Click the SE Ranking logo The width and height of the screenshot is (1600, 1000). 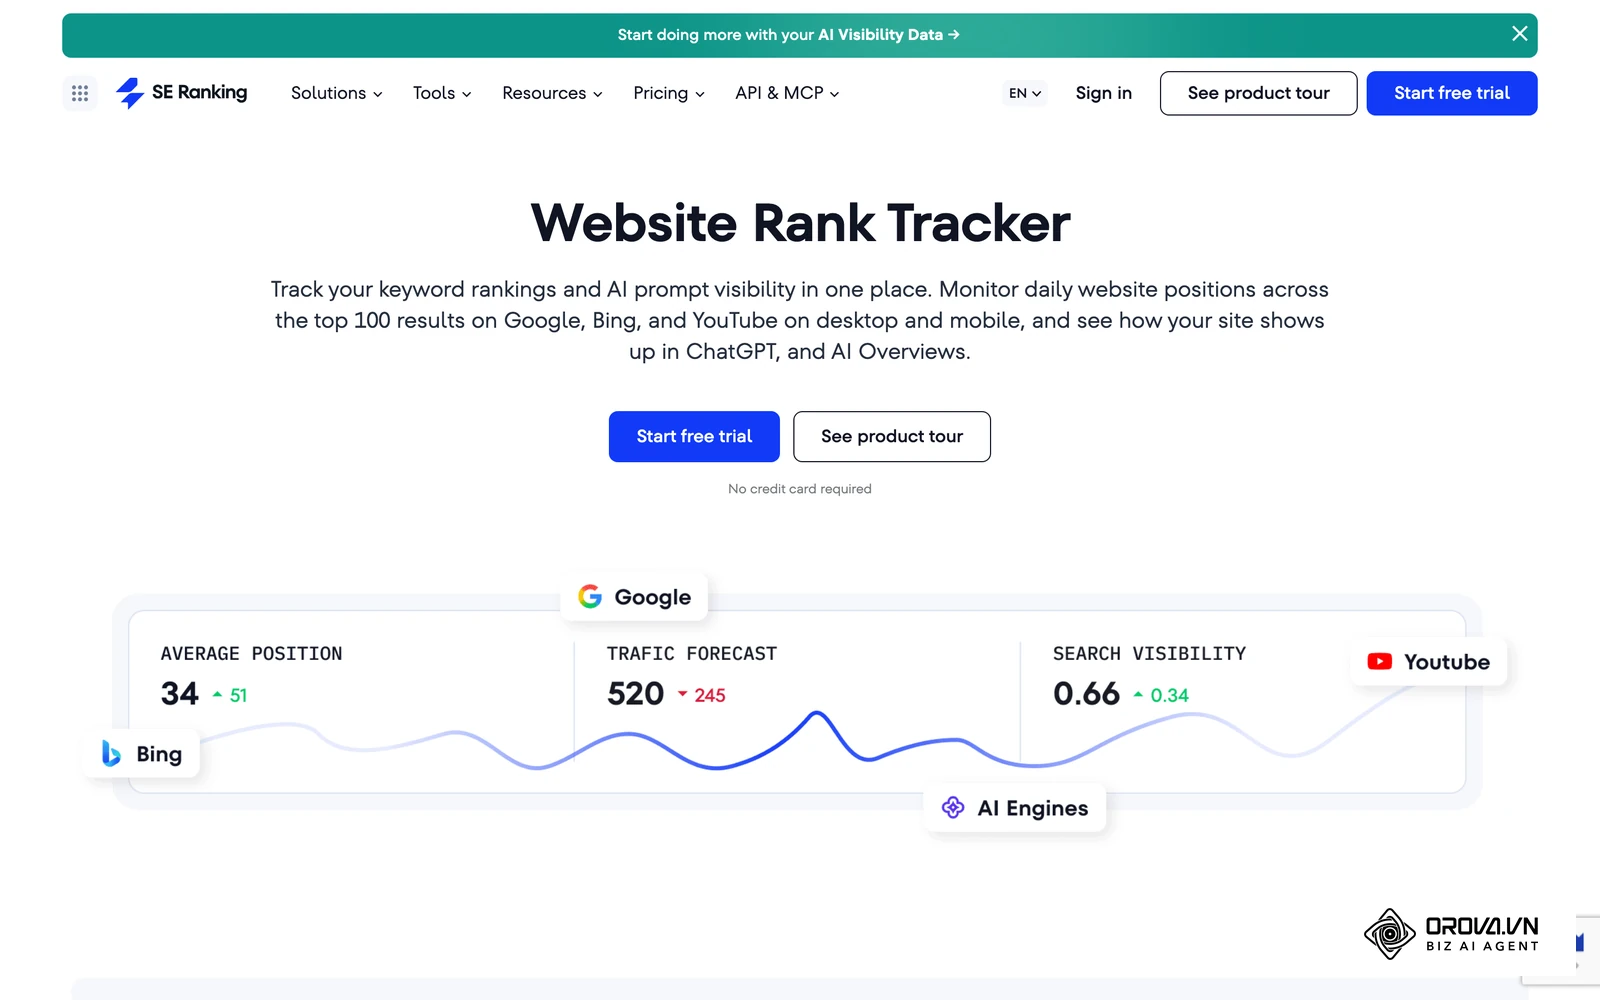181,93
